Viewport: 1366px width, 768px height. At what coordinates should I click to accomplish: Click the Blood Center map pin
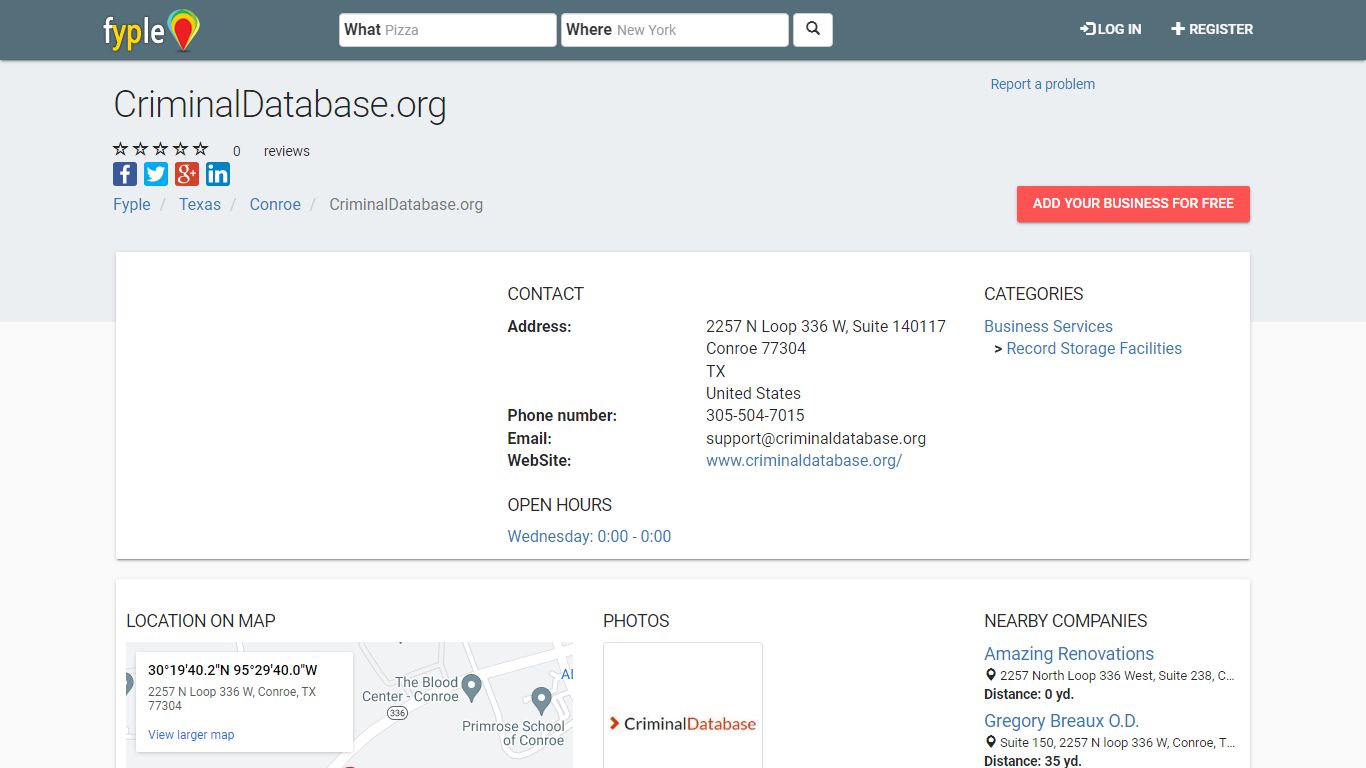coord(472,687)
